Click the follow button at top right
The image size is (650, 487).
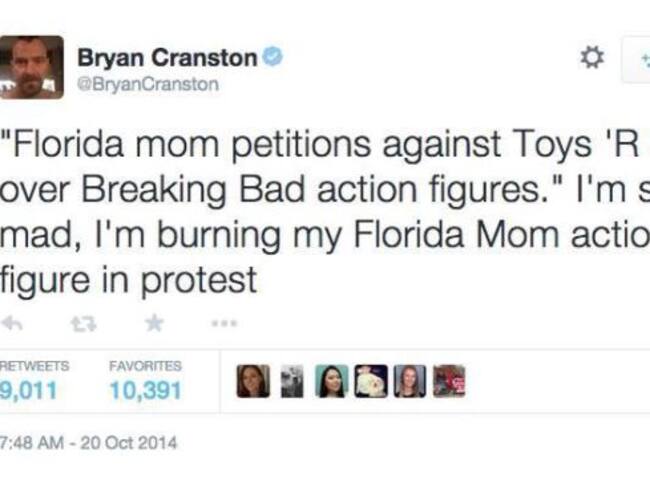point(637,60)
